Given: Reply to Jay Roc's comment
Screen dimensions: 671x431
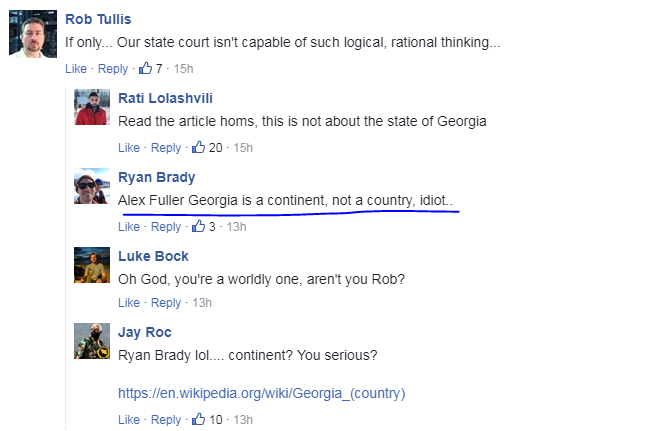Looking at the screenshot, I should click(166, 420).
